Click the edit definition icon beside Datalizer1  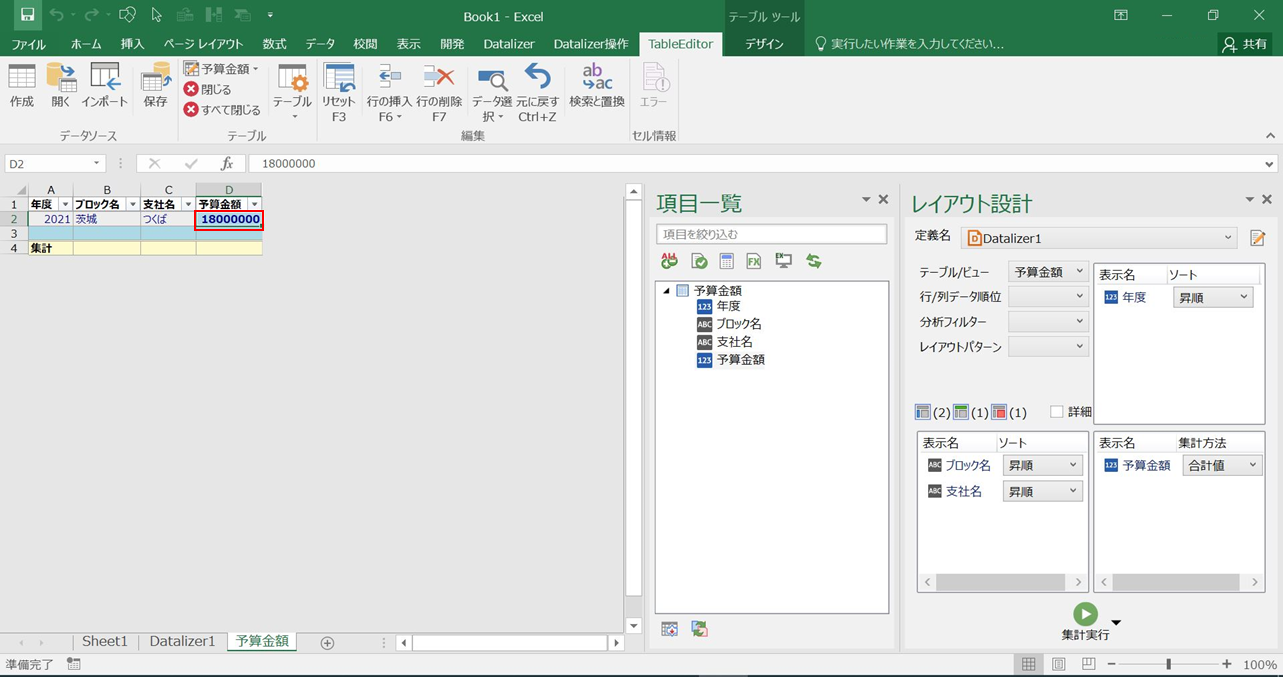tap(1258, 238)
